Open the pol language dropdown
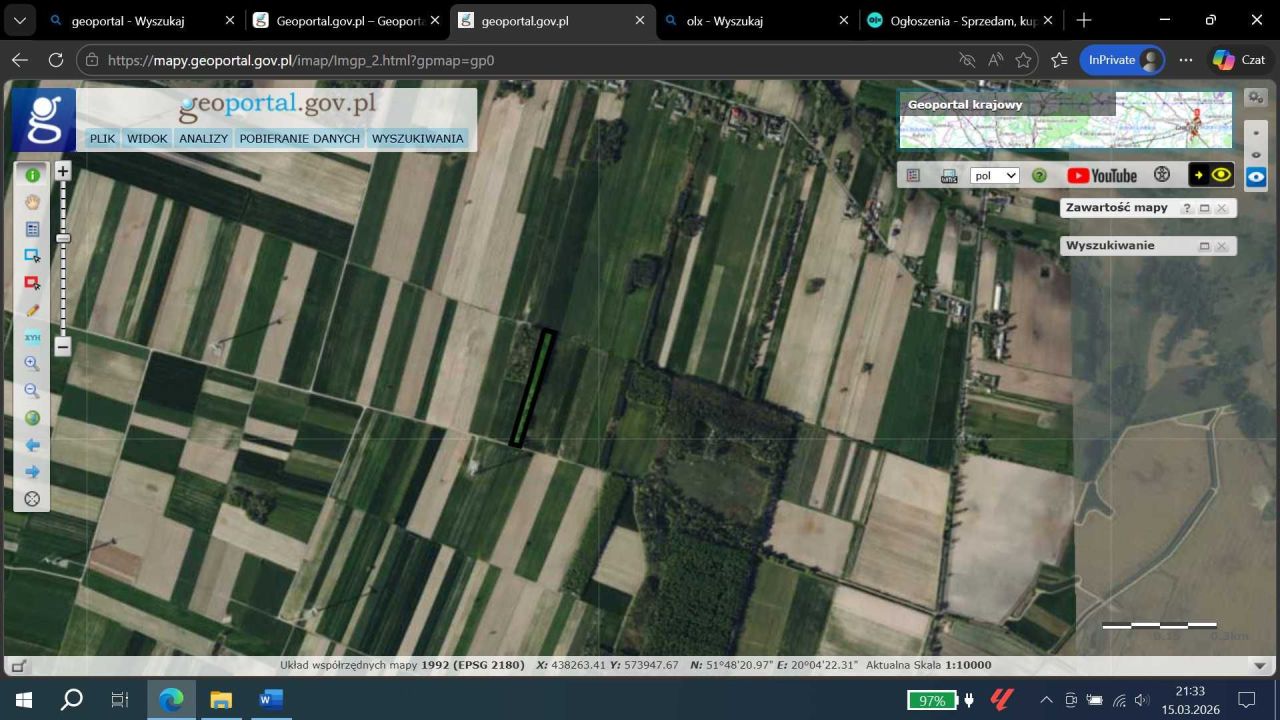 point(994,176)
